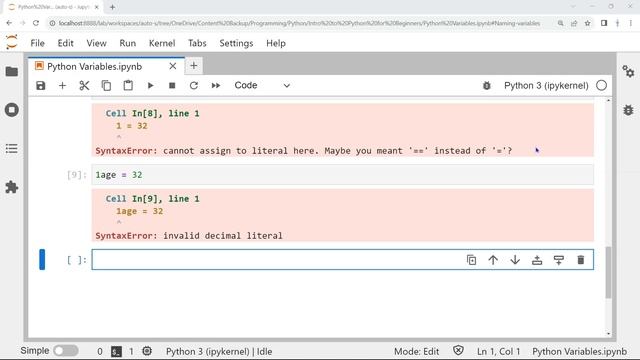Interrupt the kernel with stop icon

pos(172,85)
